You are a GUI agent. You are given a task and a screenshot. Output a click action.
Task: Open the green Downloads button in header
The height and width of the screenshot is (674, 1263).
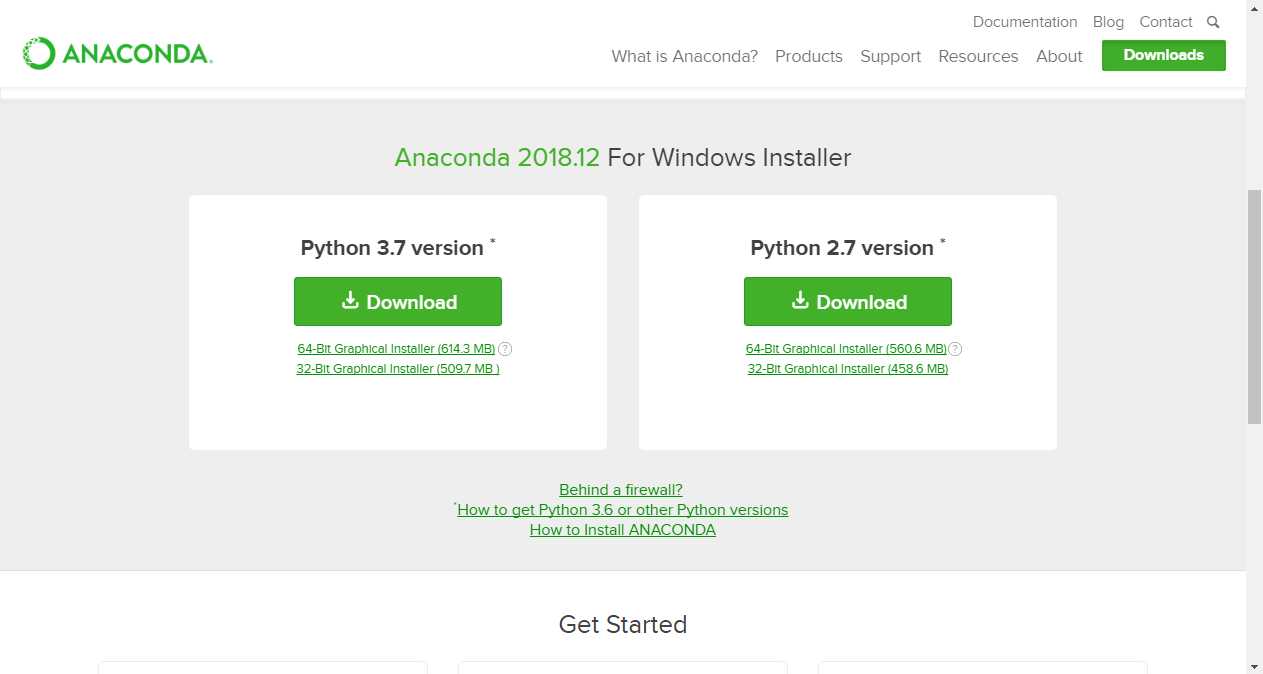[1164, 55]
